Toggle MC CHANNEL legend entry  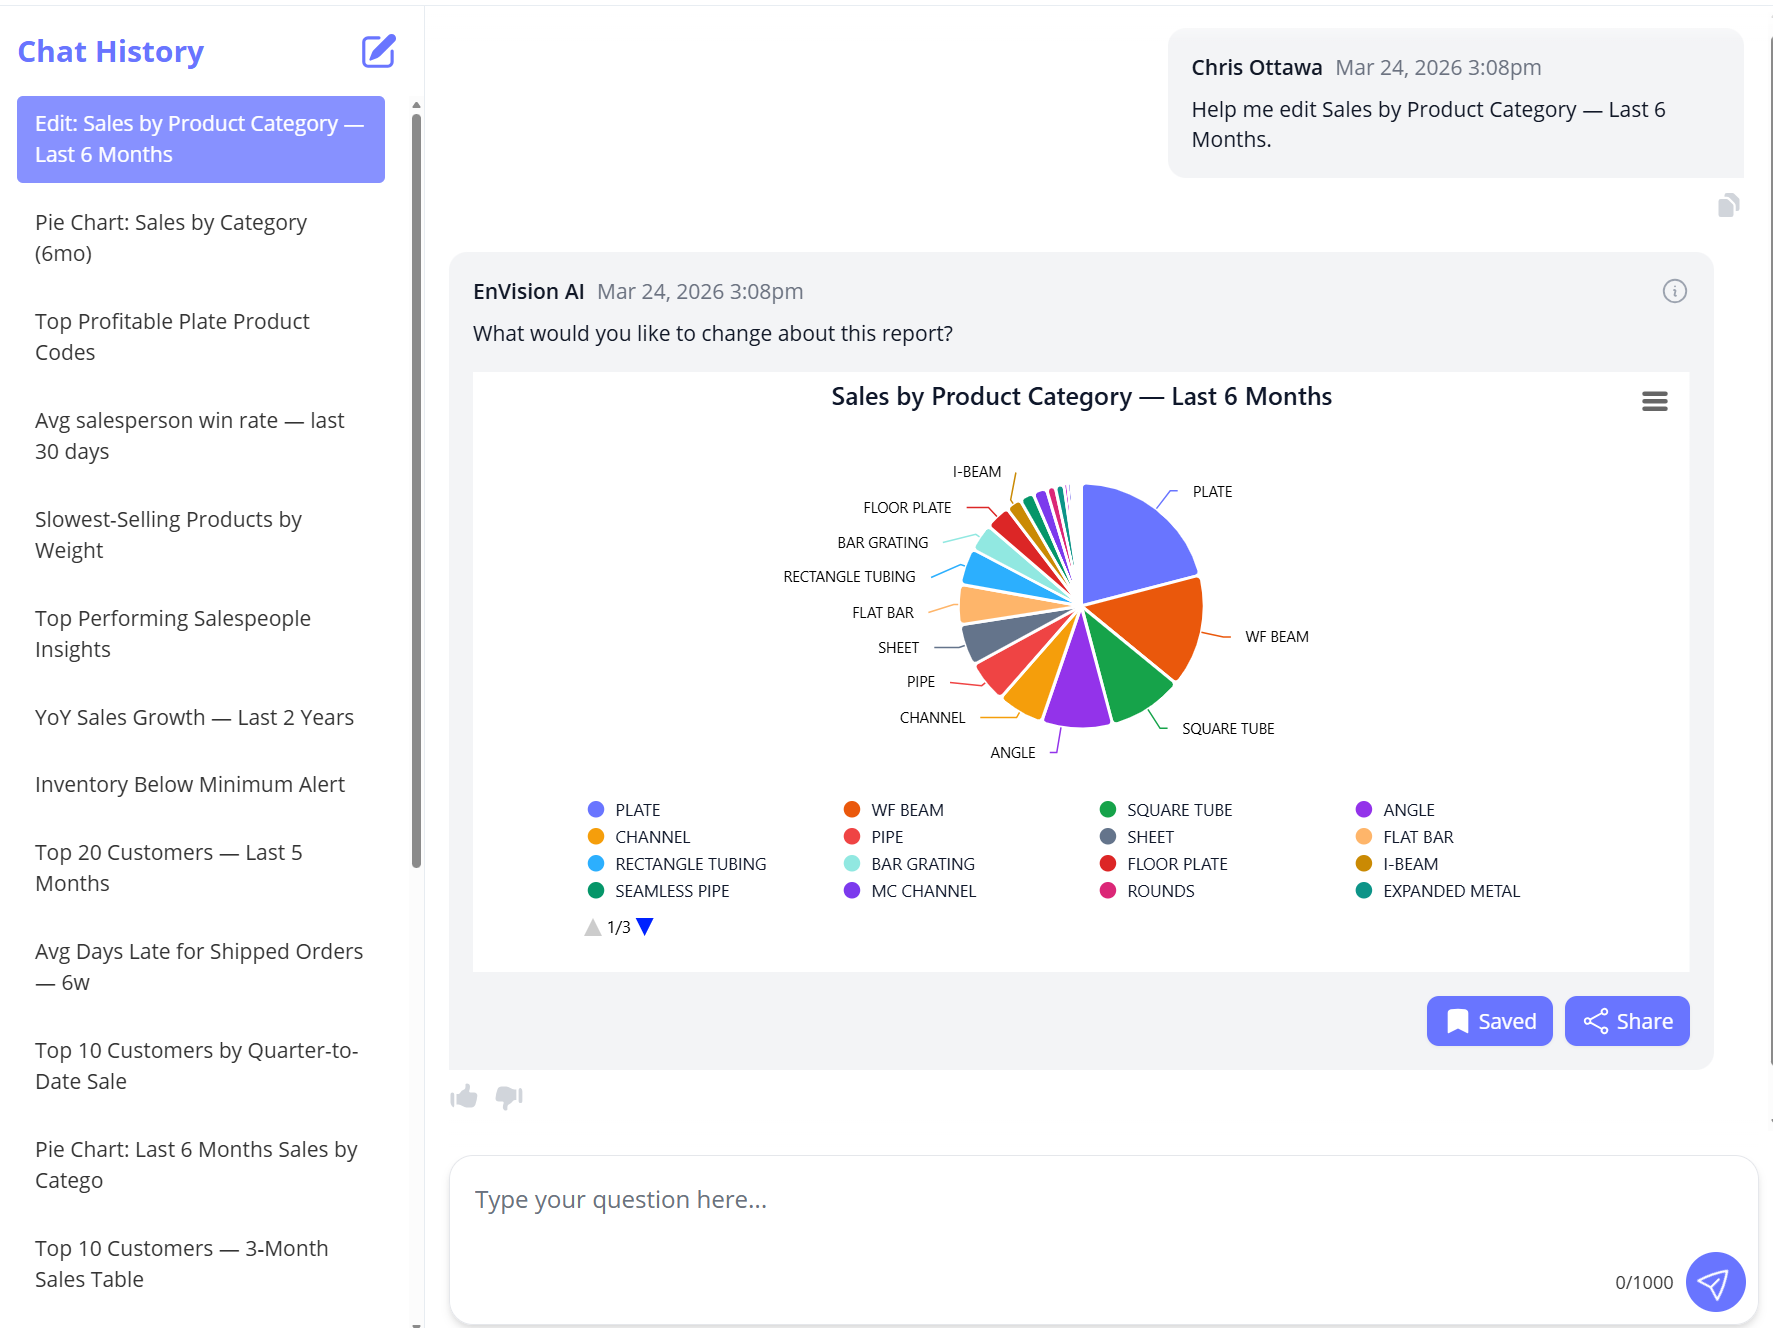(x=910, y=891)
